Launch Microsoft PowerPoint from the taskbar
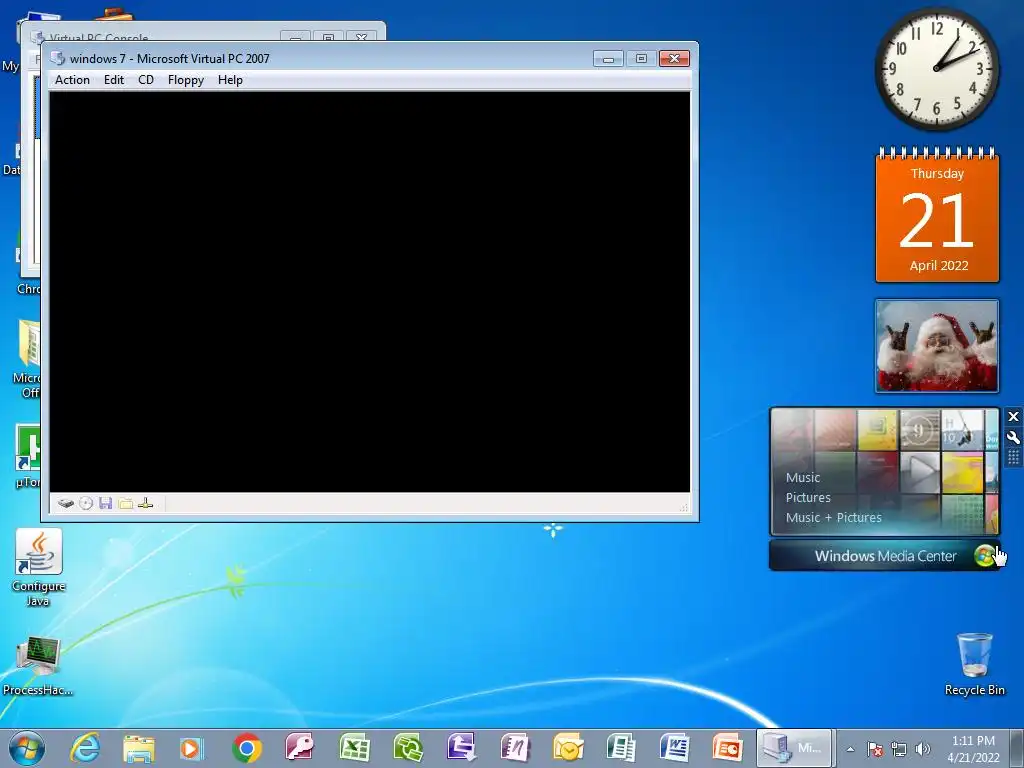This screenshot has height=768, width=1024. click(728, 748)
